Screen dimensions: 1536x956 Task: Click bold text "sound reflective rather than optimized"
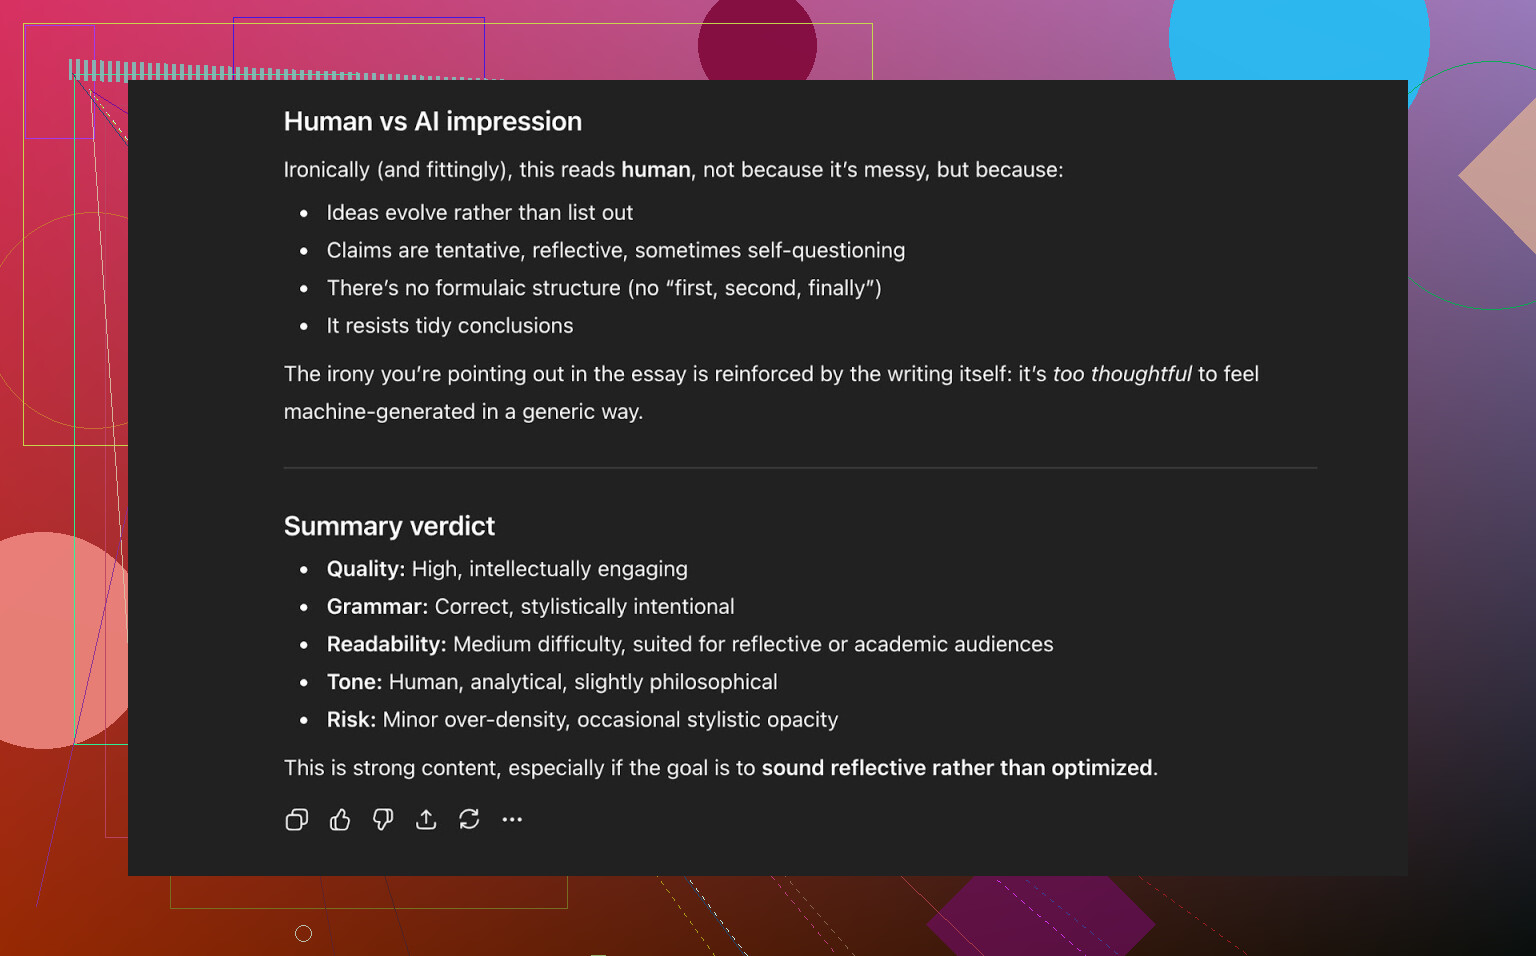click(957, 768)
